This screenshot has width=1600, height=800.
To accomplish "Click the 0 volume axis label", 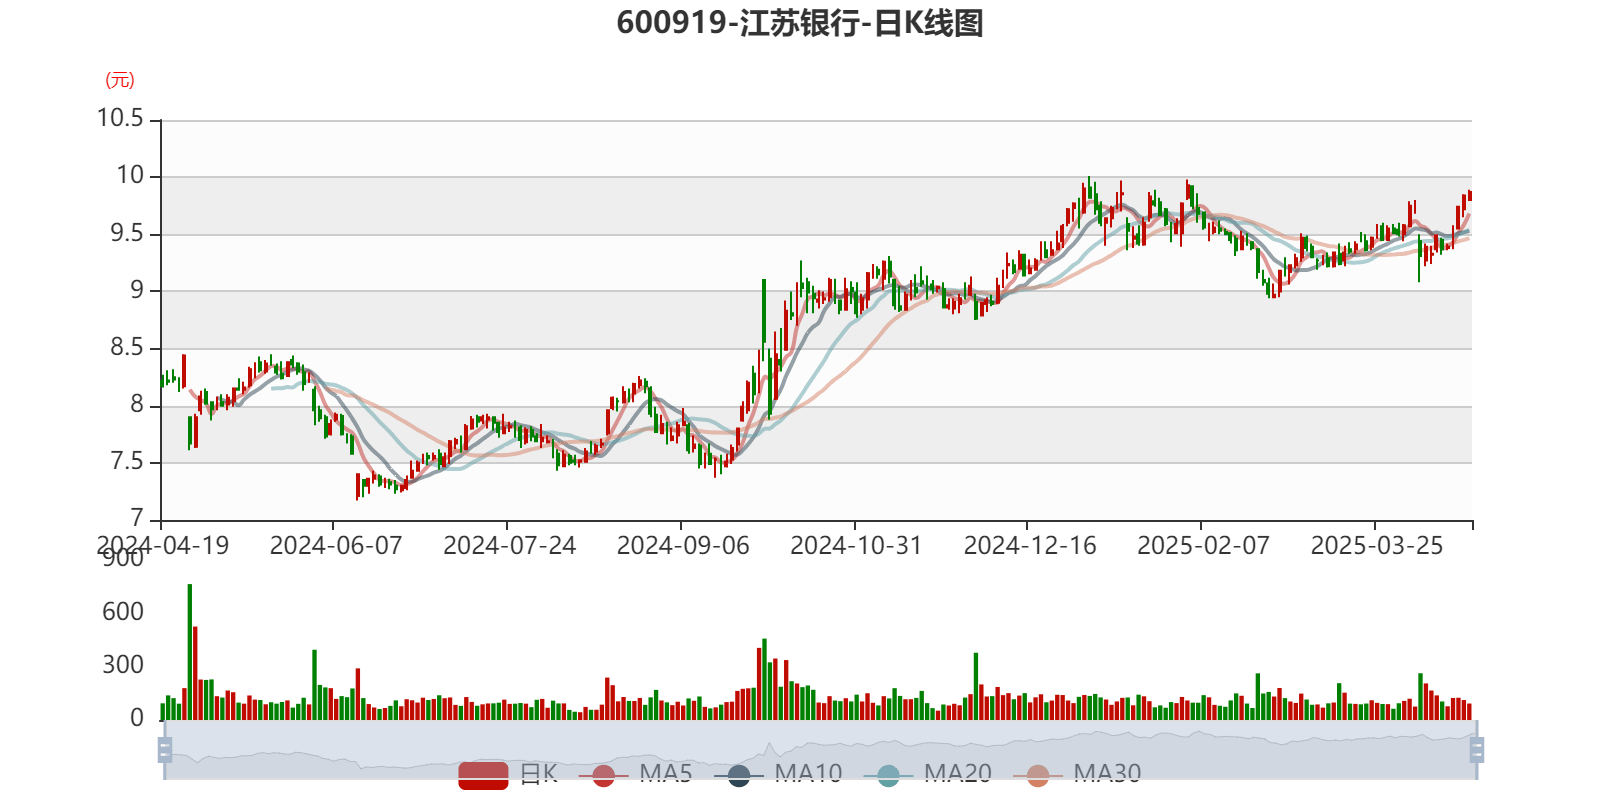I will 137,717.
